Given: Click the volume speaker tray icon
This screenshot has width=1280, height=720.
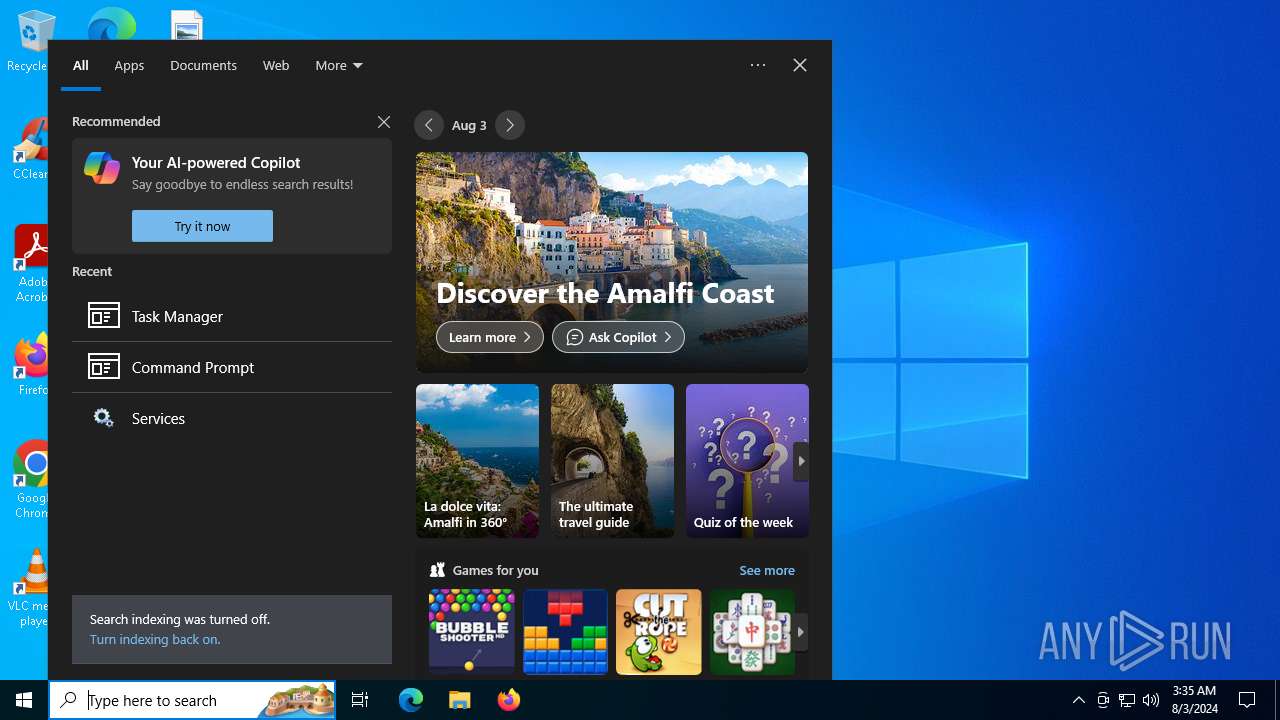Looking at the screenshot, I should (x=1151, y=700).
